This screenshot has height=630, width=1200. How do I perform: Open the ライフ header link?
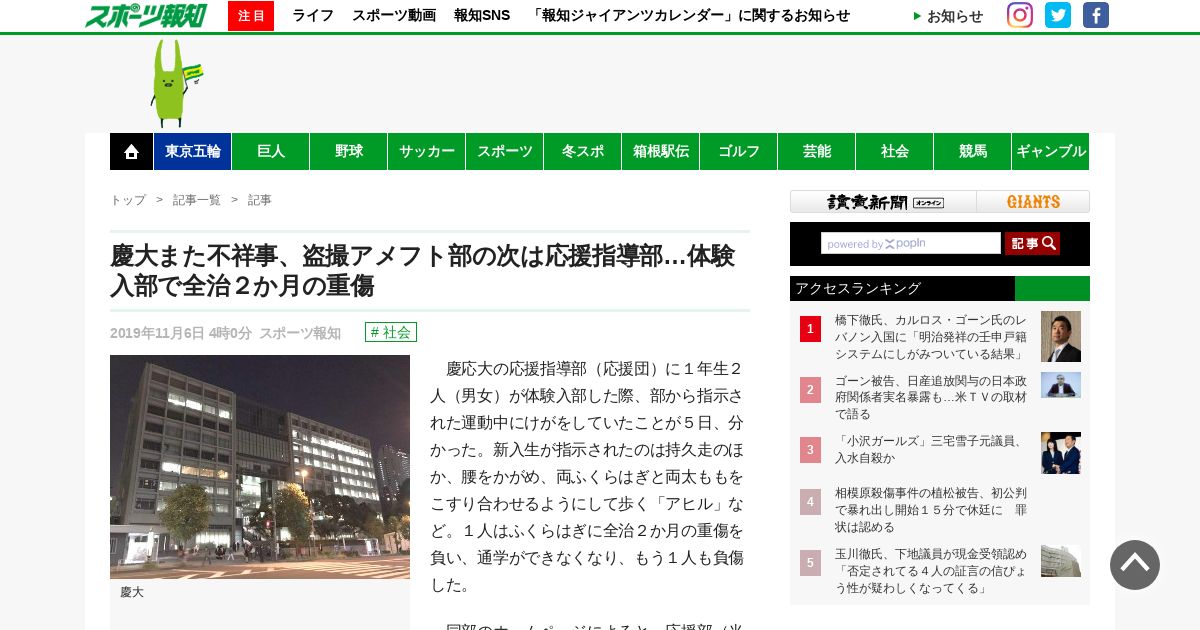(x=313, y=16)
